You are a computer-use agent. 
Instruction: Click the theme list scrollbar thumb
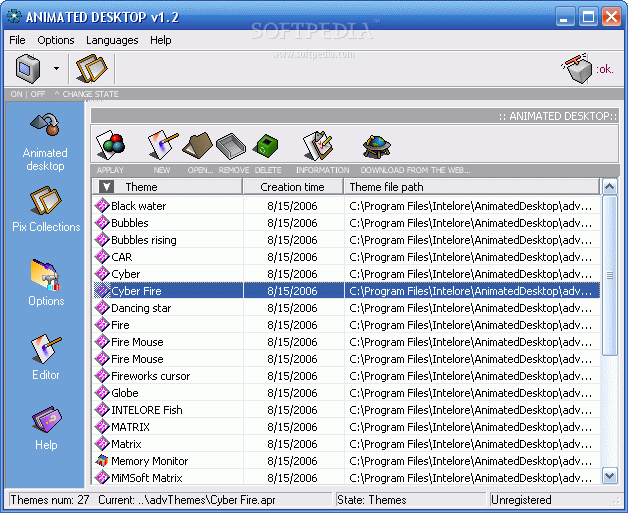coord(610,275)
